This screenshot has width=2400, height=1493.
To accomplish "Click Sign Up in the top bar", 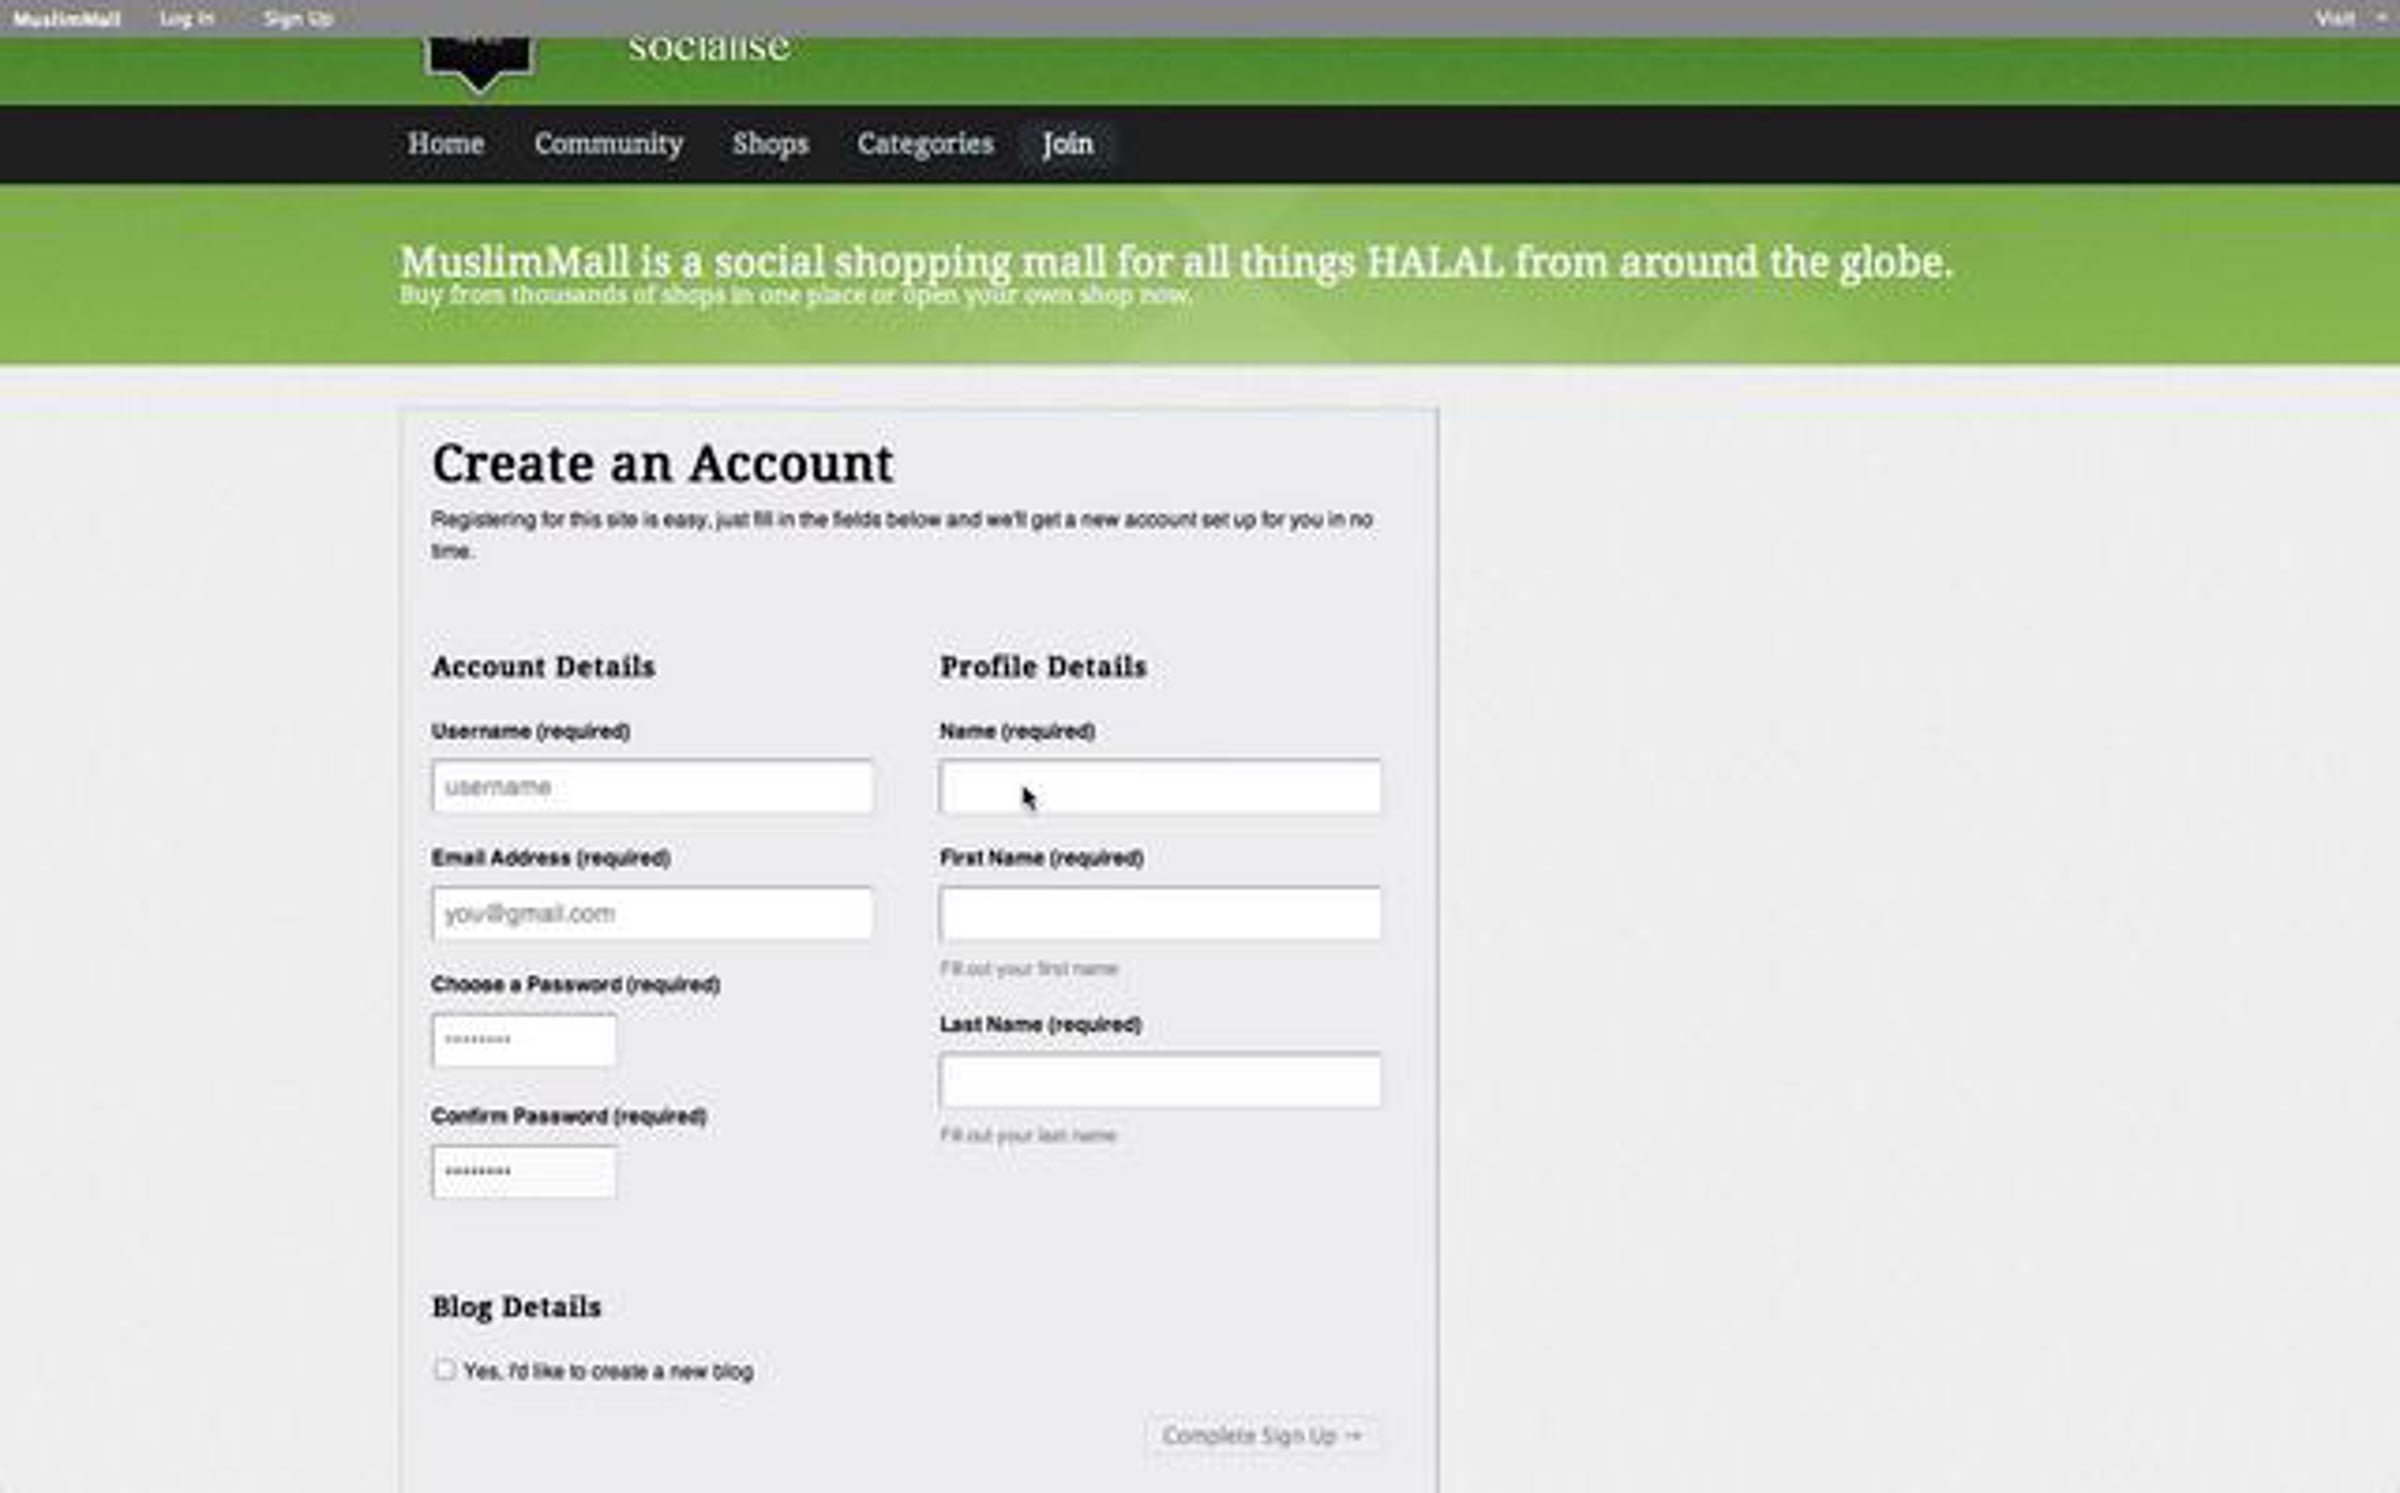I will pyautogui.click(x=298, y=18).
